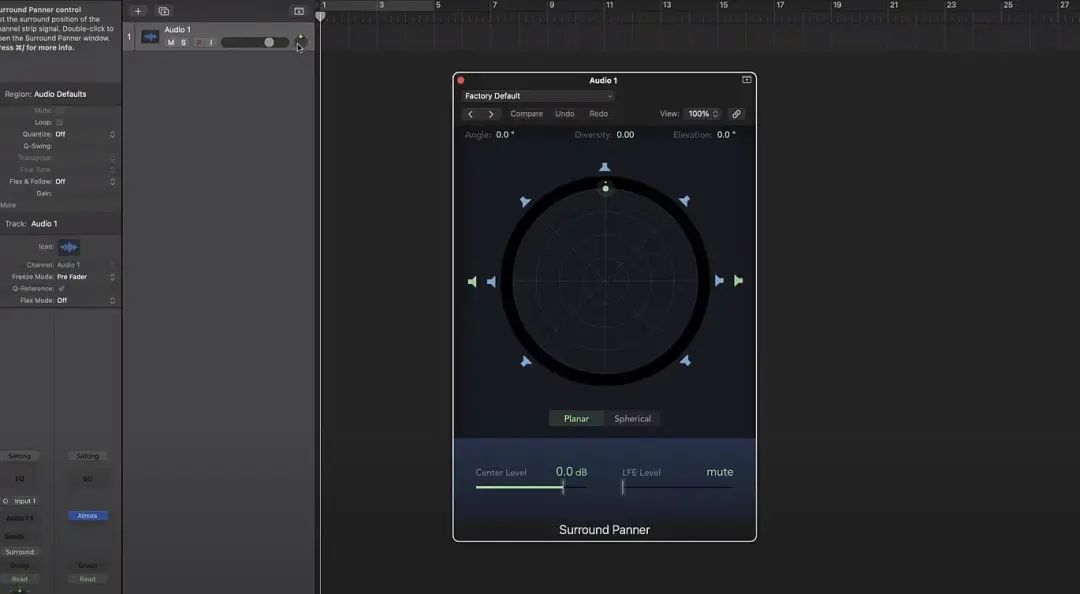Click Undo in the panner header
Image resolution: width=1080 pixels, height=594 pixels.
coord(565,114)
